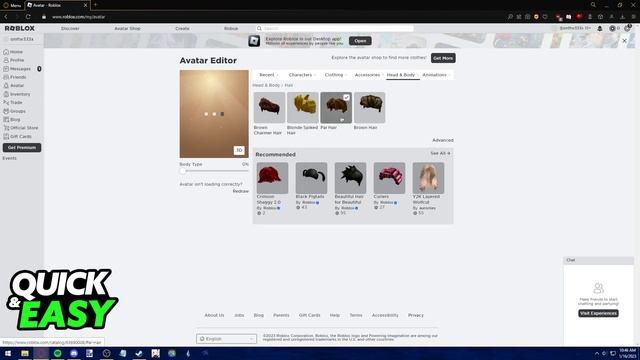Open File Explorer from the taskbar
The image size is (640, 360).
click(25, 353)
